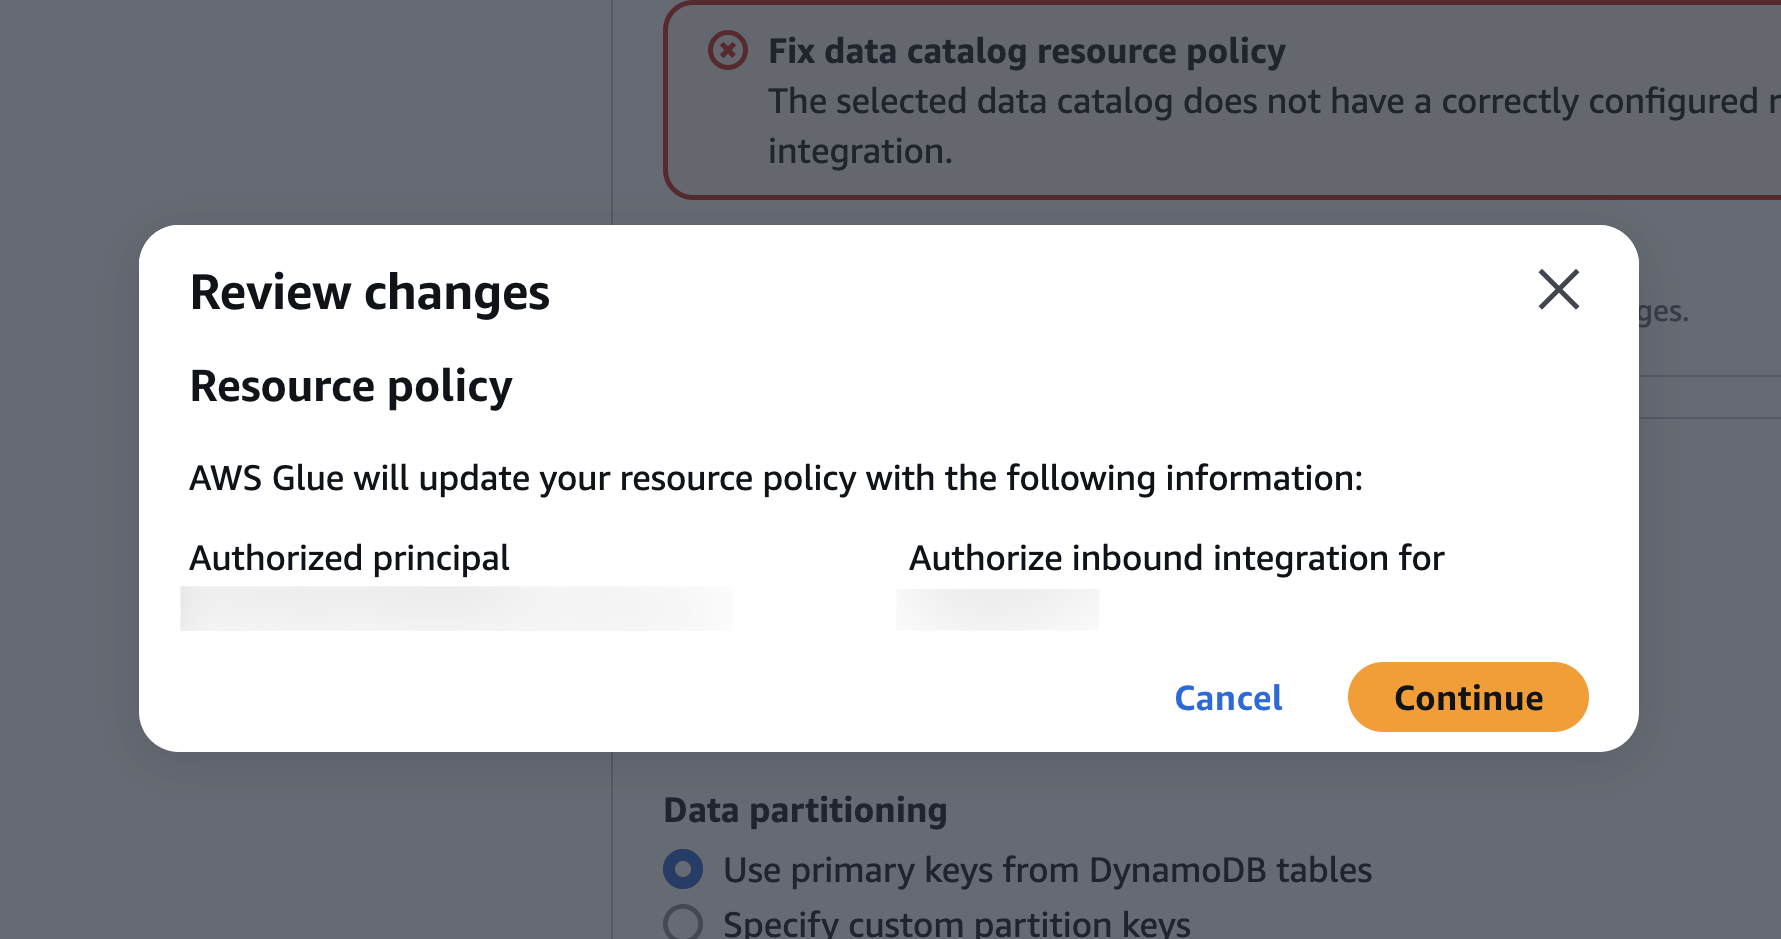Select Use primary keys from DynamoDB tables radio

point(683,869)
